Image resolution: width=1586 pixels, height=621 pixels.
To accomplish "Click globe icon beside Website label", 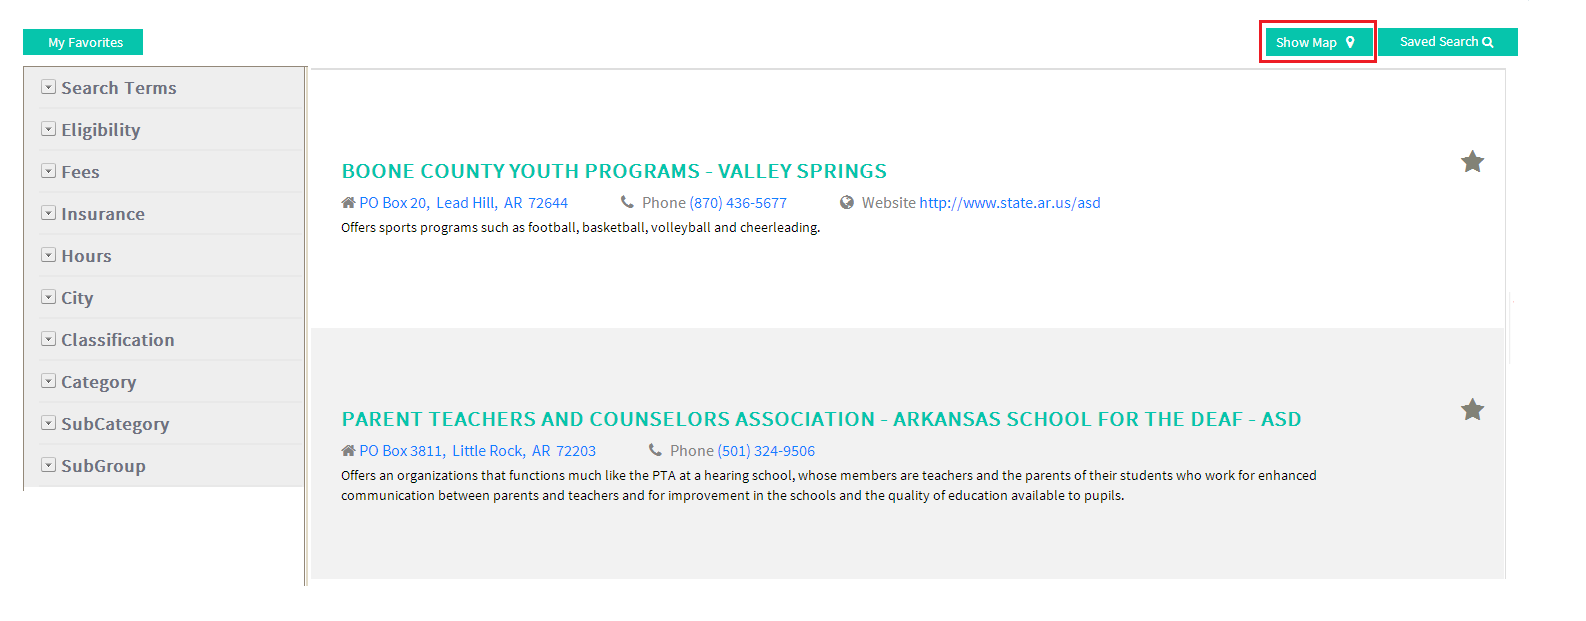I will point(847,202).
